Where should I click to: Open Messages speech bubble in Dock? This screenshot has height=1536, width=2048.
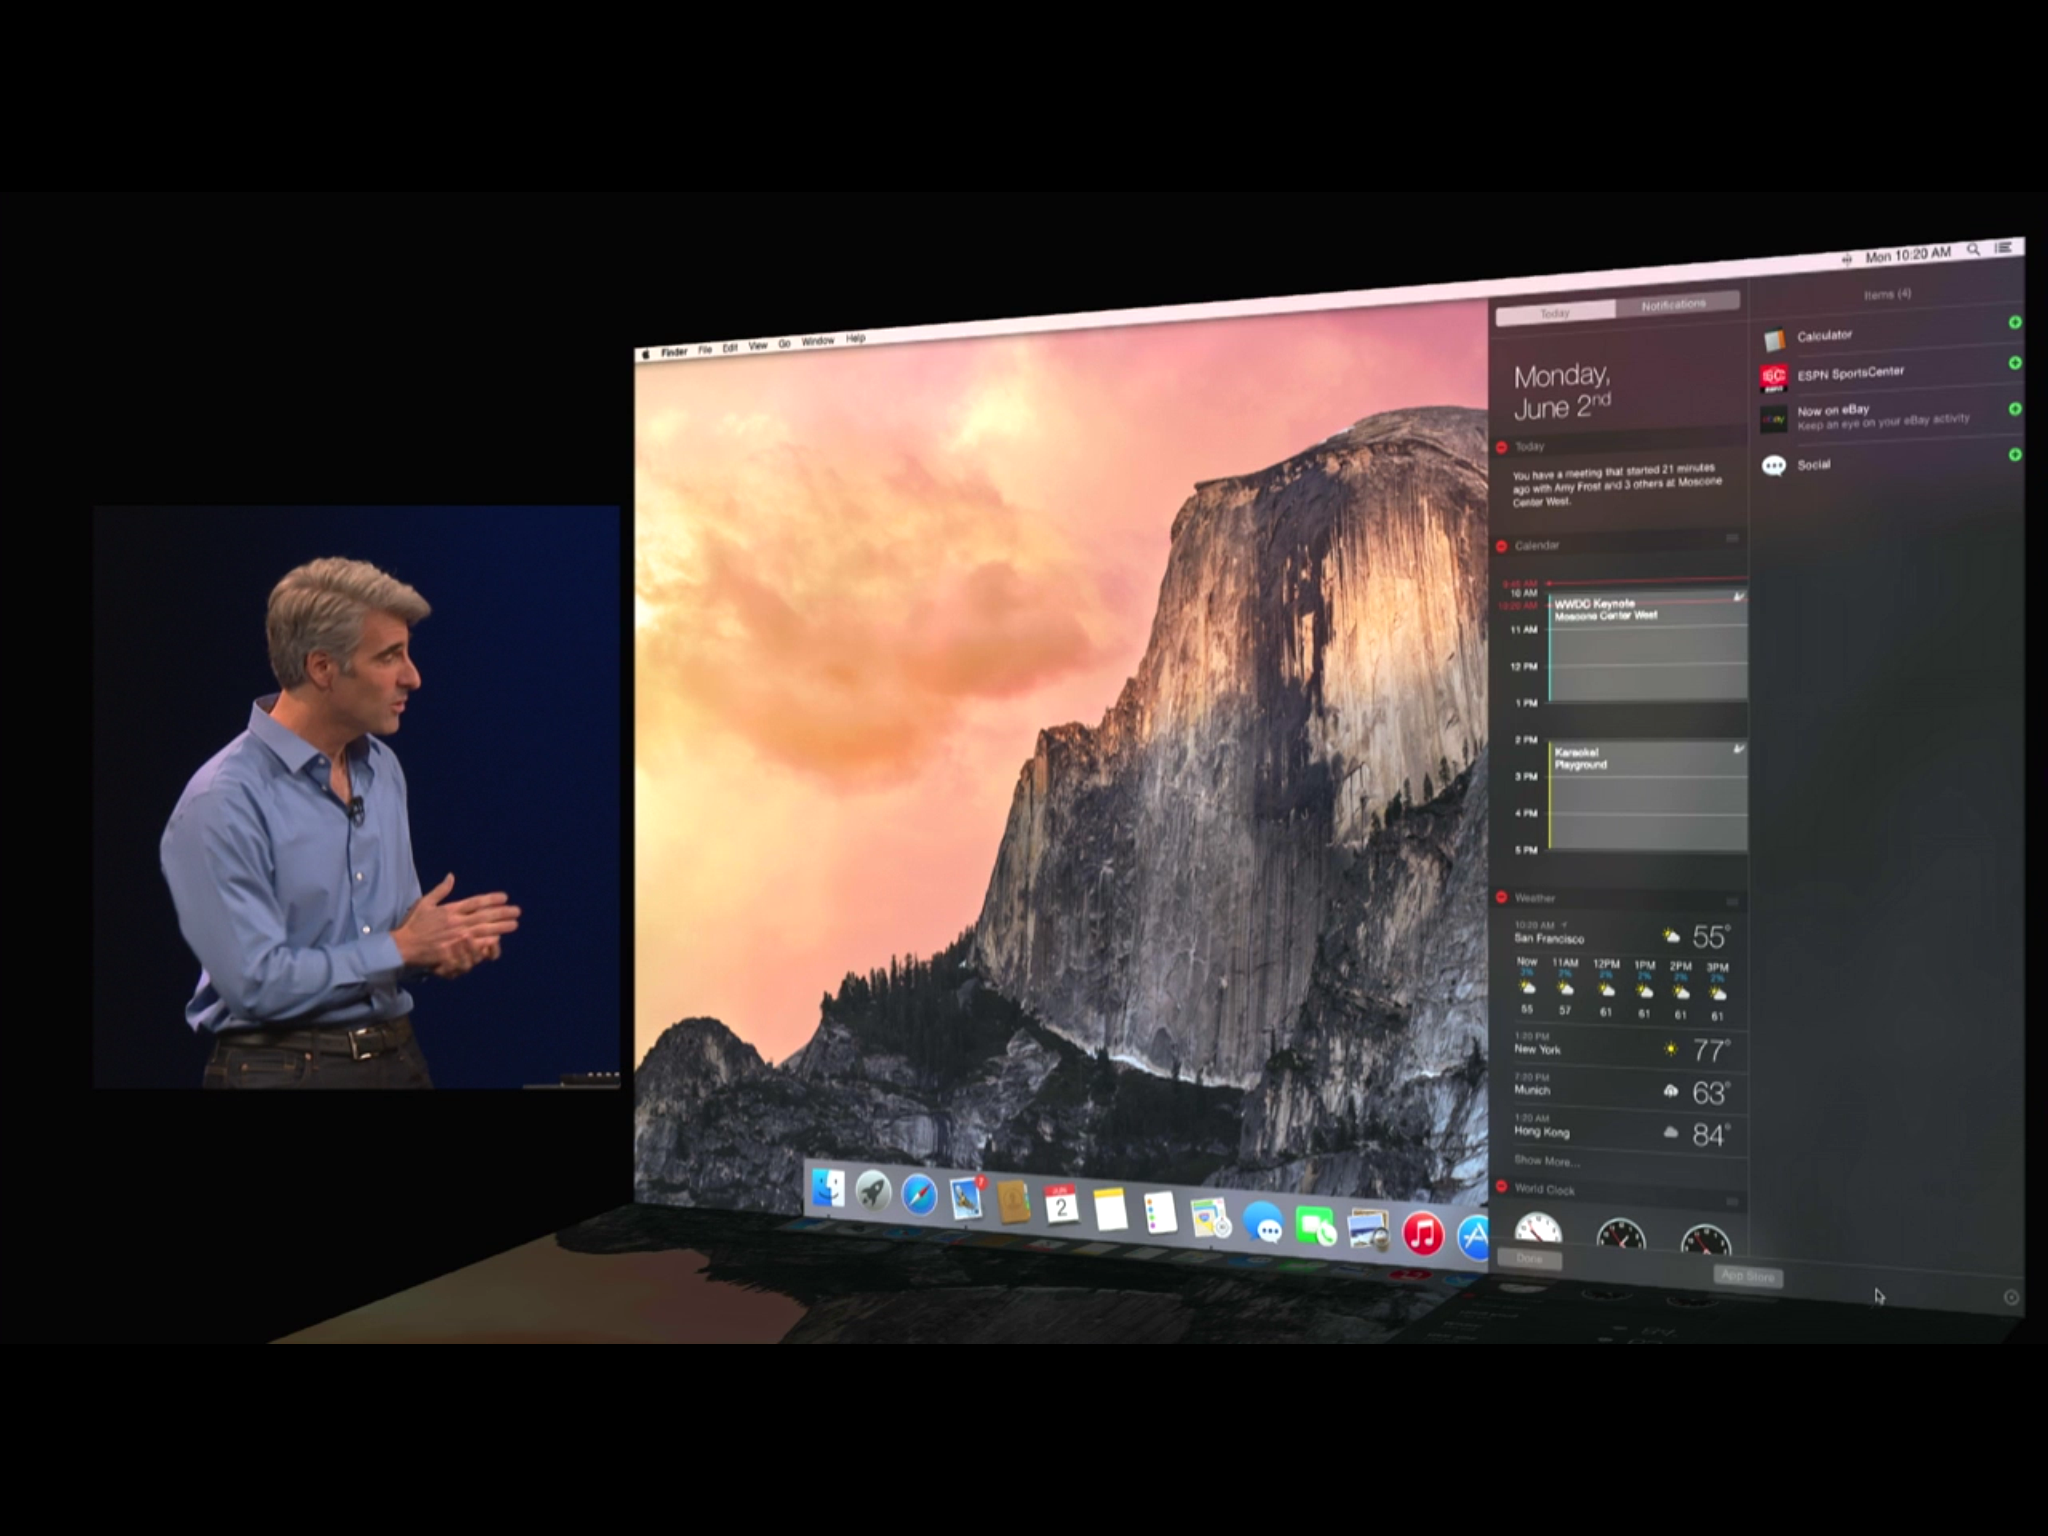[x=1262, y=1223]
